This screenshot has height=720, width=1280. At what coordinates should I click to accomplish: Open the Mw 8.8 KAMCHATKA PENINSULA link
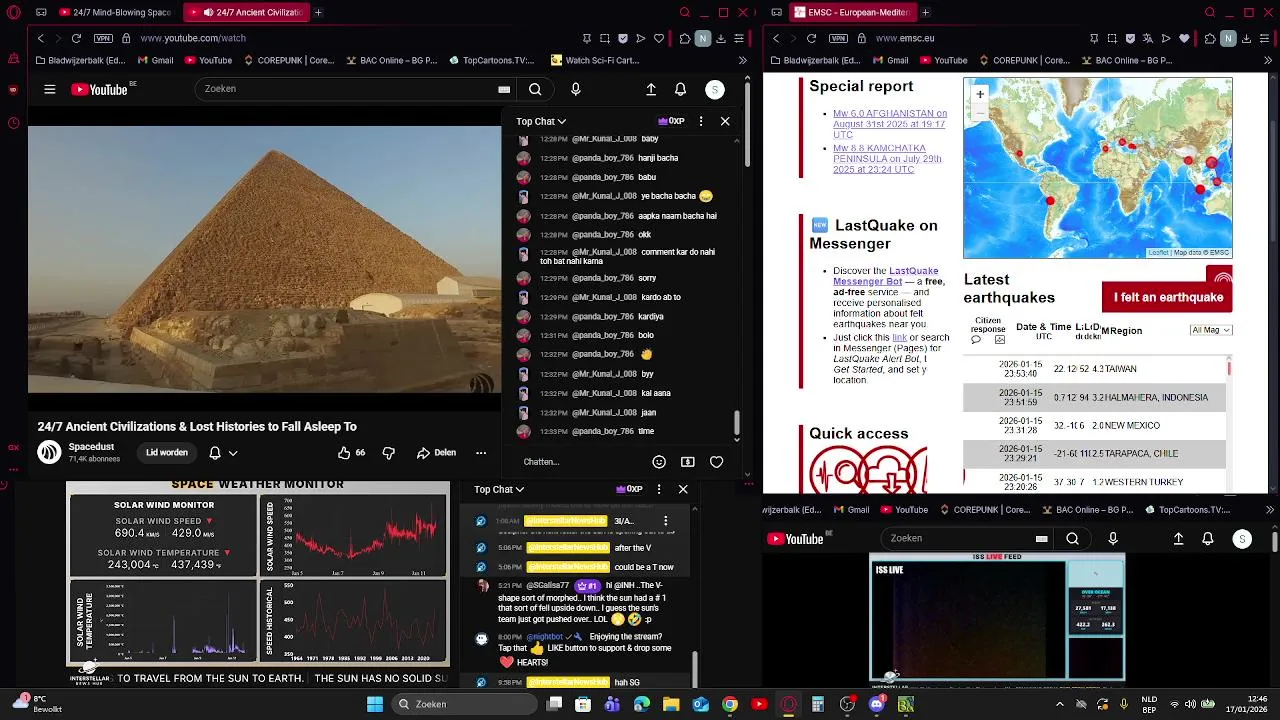(887, 159)
